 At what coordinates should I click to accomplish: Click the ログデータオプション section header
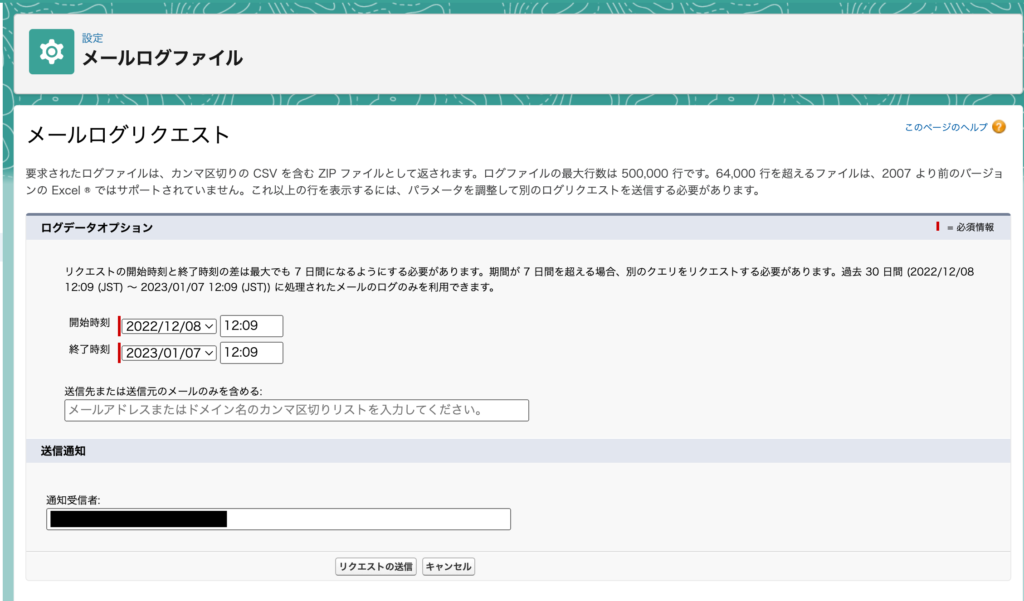97,228
